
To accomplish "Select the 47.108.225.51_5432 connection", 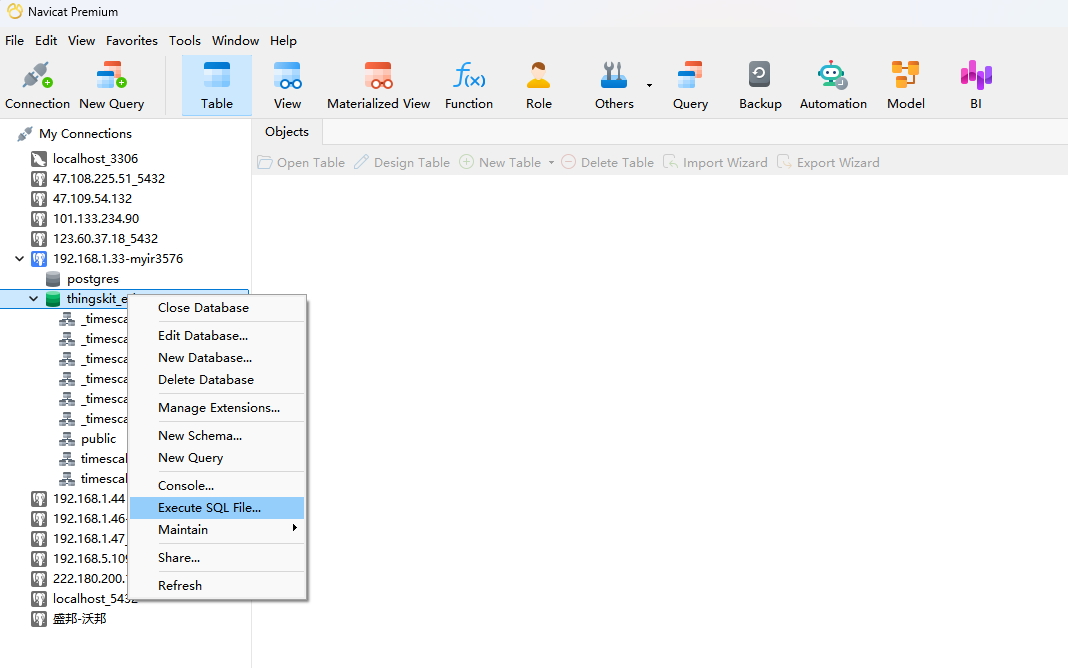I will [108, 179].
